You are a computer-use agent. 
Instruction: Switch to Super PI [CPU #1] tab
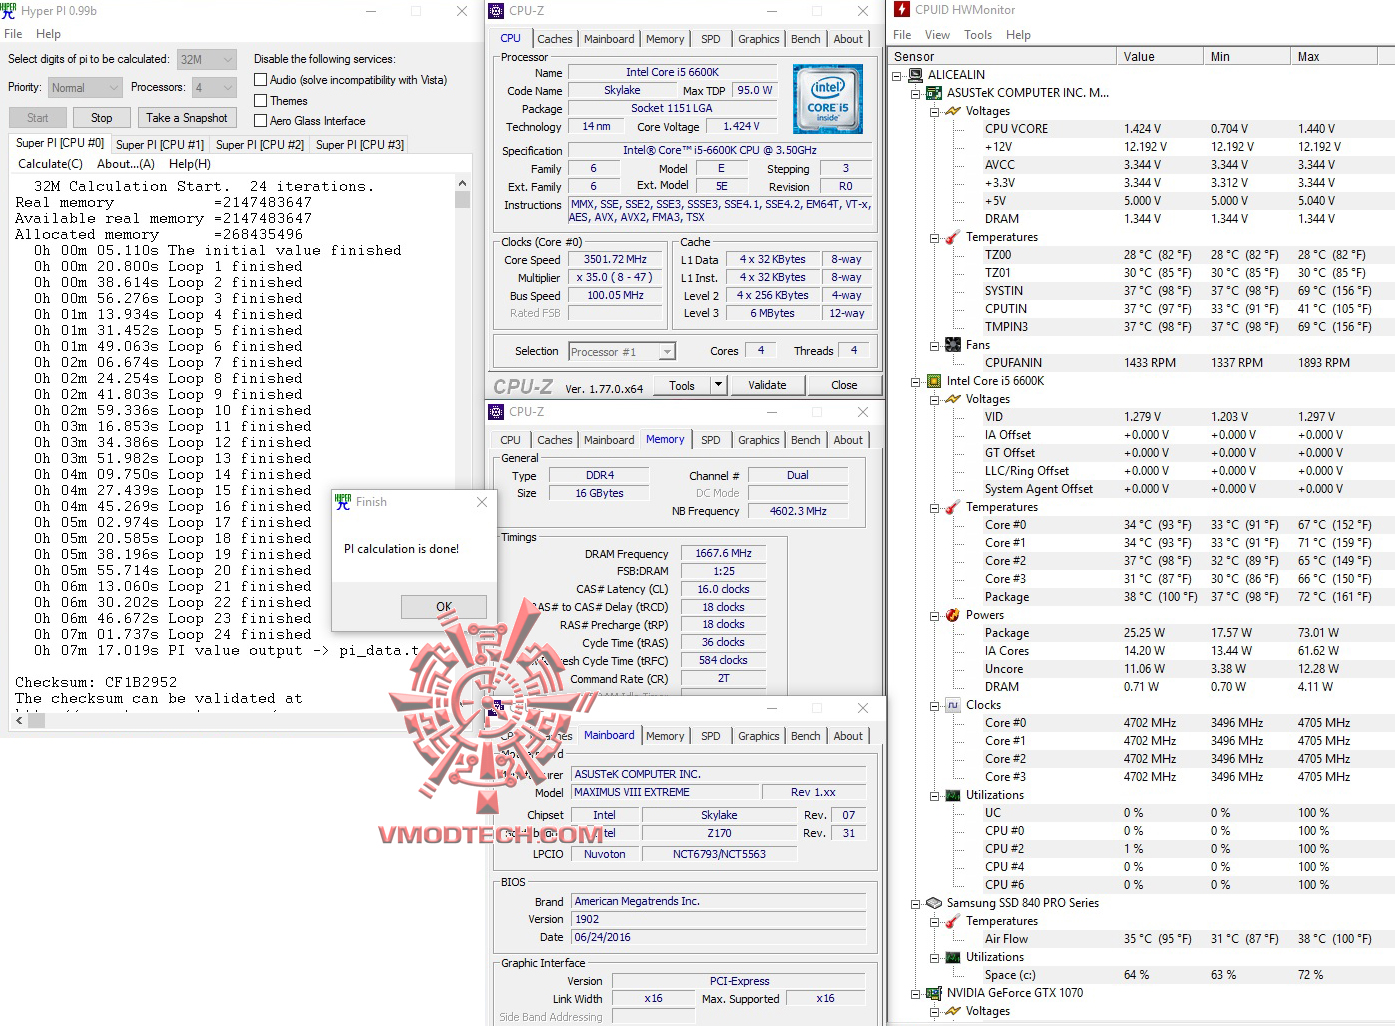coord(160,145)
